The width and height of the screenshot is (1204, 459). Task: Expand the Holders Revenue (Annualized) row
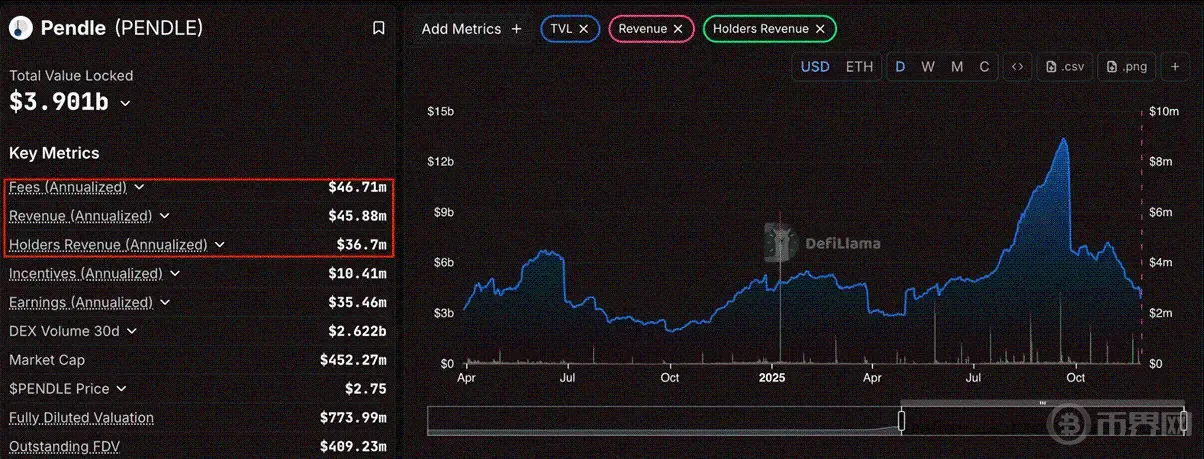pyautogui.click(x=220, y=244)
